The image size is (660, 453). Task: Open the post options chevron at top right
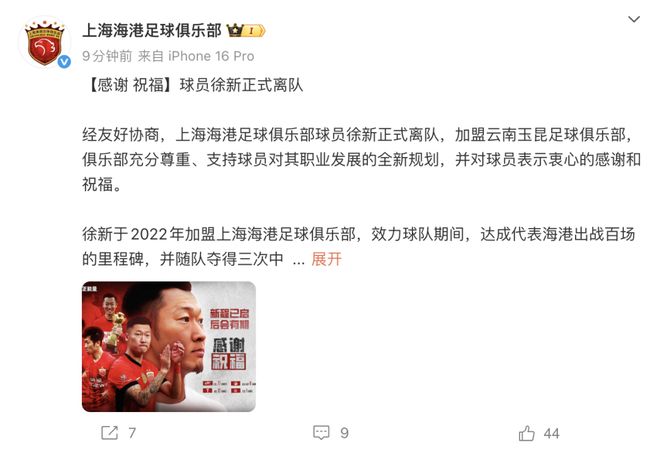pyautogui.click(x=633, y=19)
